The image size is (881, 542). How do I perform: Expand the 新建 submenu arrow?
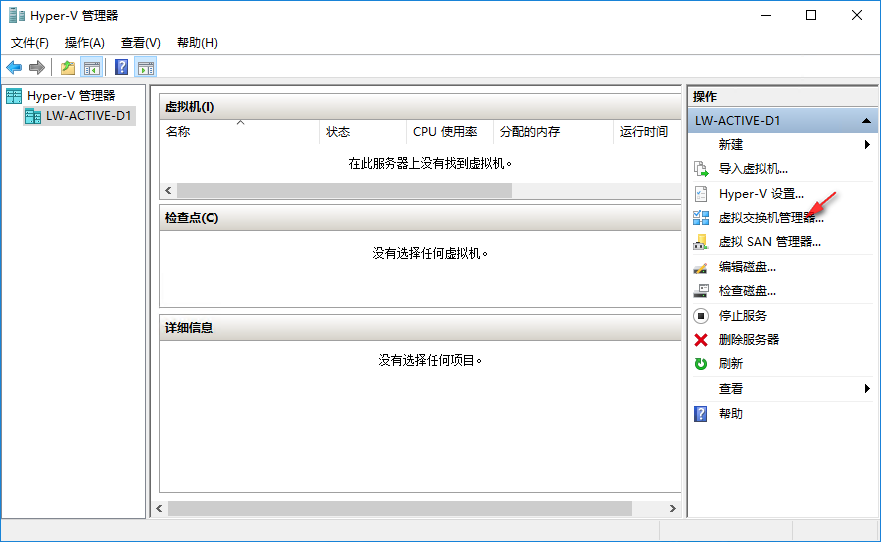coord(867,144)
